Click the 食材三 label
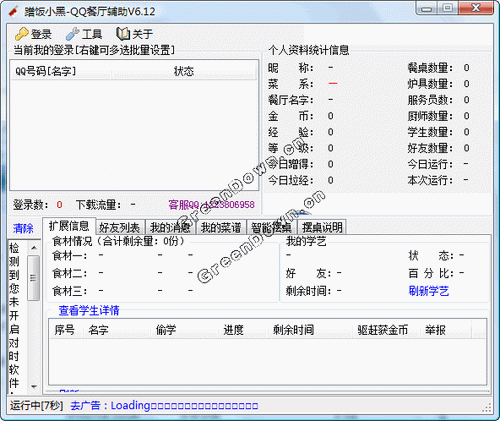Image resolution: width=500 pixels, height=421 pixels. [x=70, y=291]
